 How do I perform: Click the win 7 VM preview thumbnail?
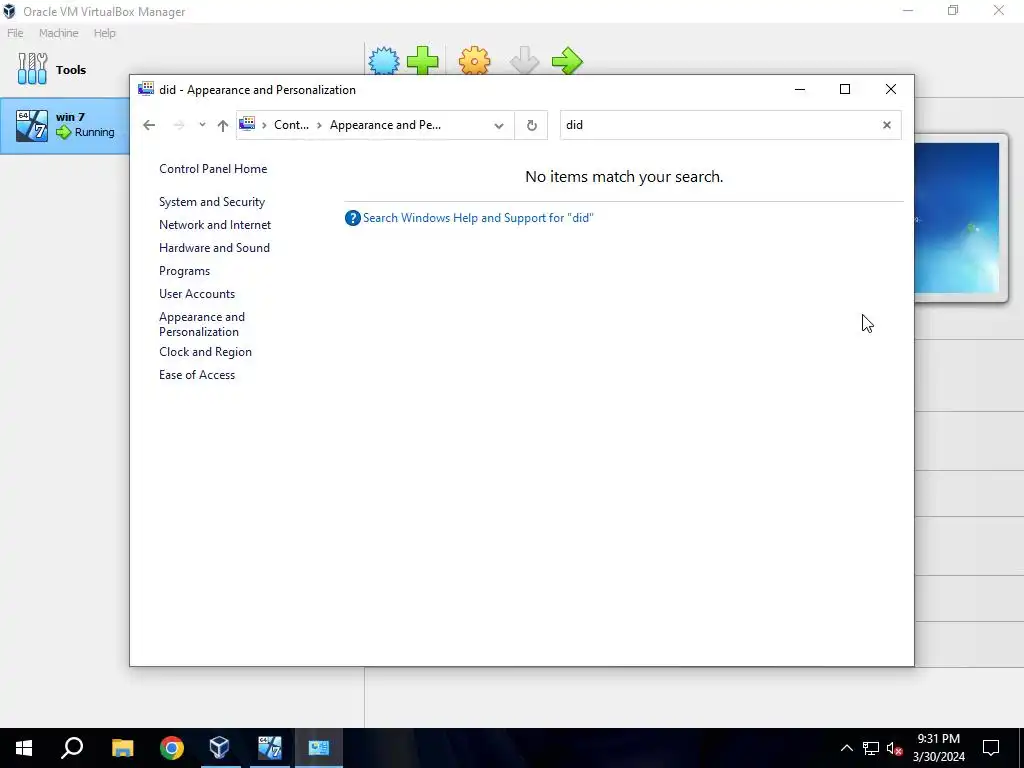(957, 218)
